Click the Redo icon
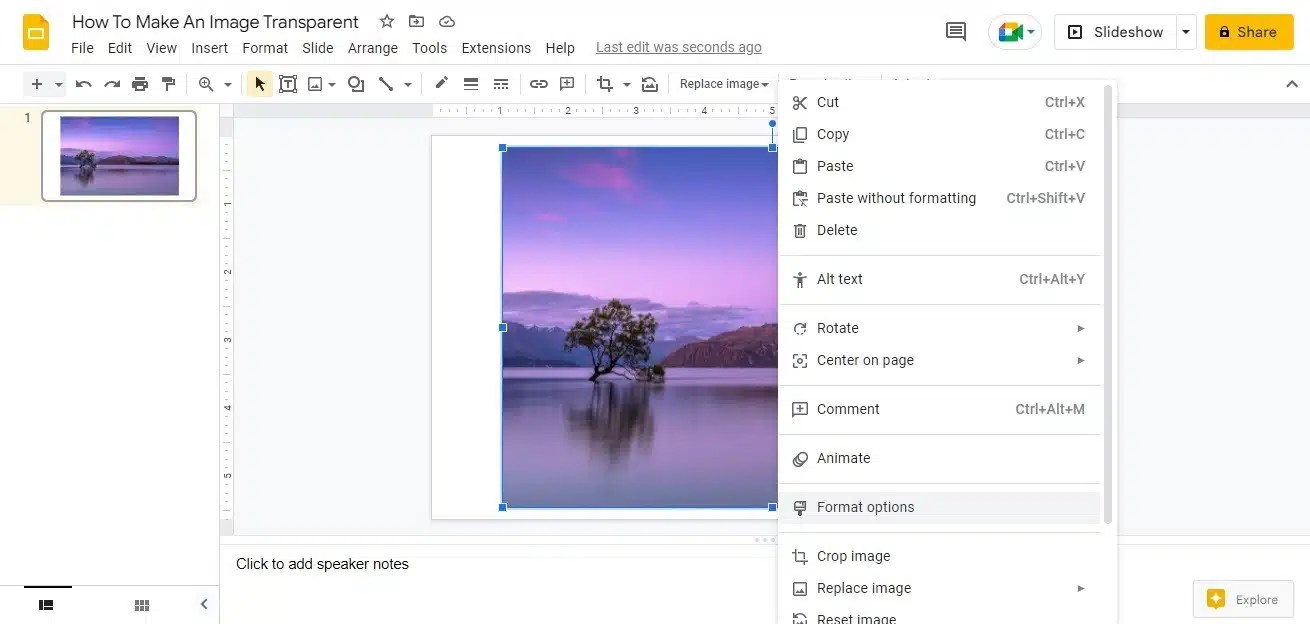 click(112, 84)
